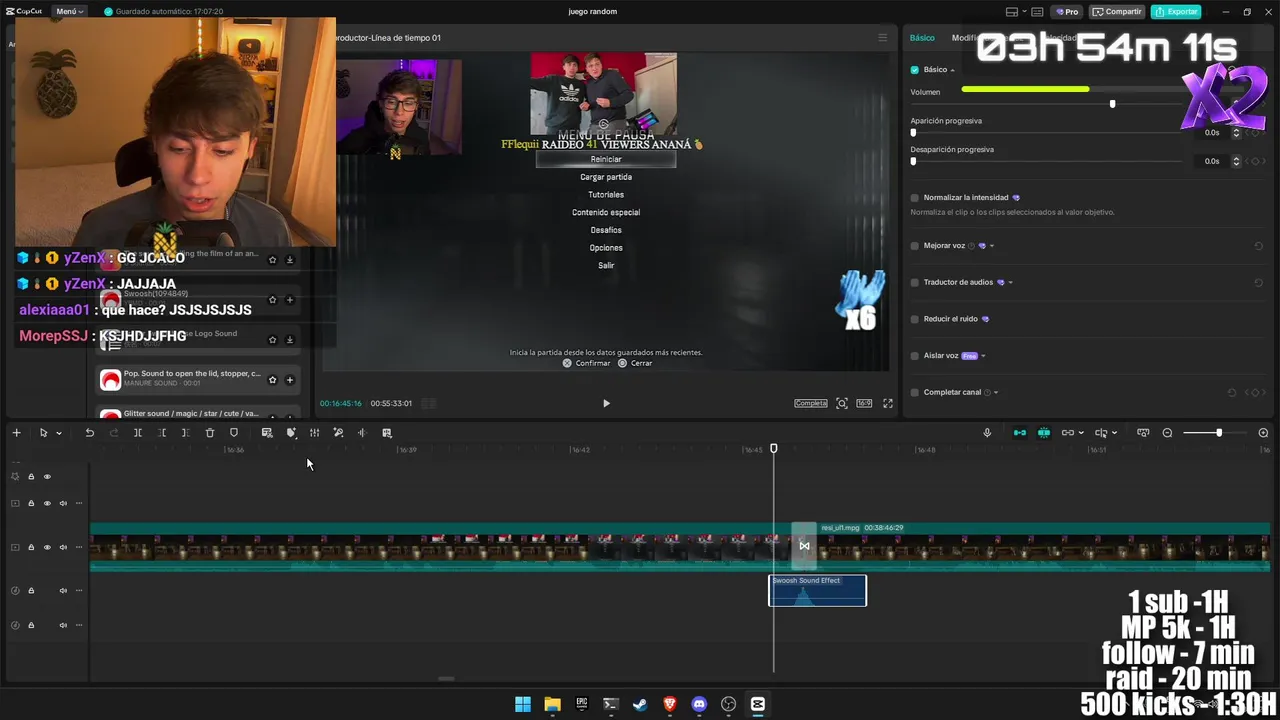Expand the preview axis dropdown arrow

[1115, 433]
